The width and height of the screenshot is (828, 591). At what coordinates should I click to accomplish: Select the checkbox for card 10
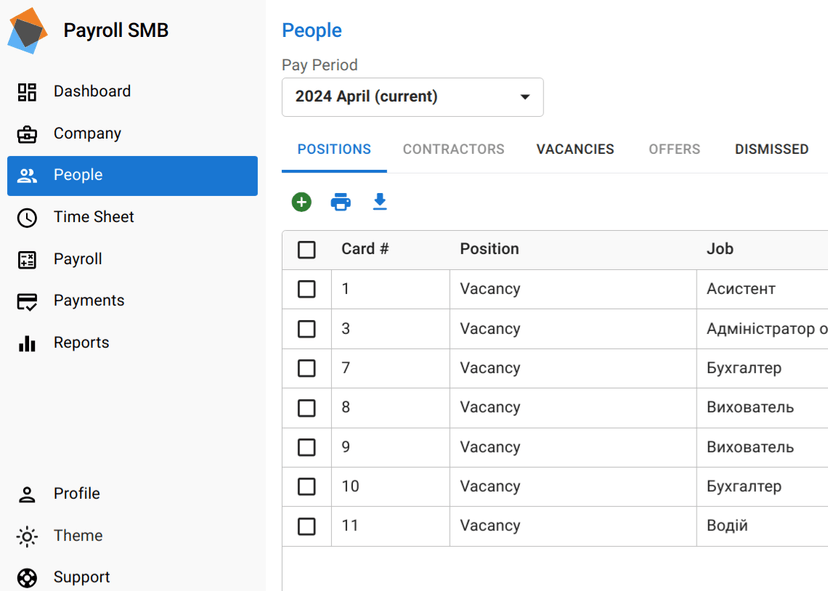307,487
